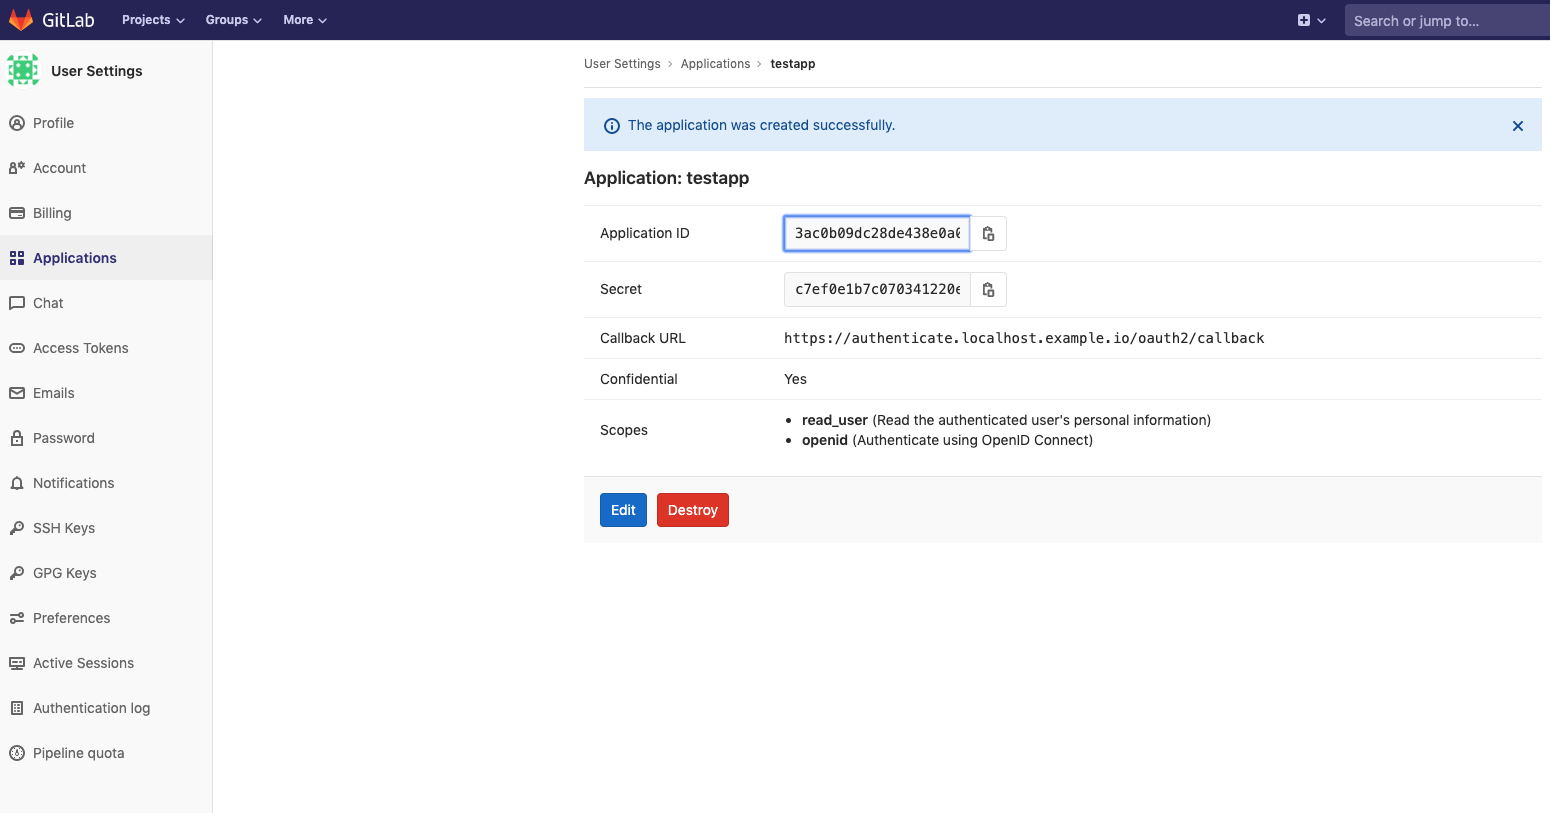The width and height of the screenshot is (1550, 813).
Task: Click the Edit application button
Action: [623, 510]
